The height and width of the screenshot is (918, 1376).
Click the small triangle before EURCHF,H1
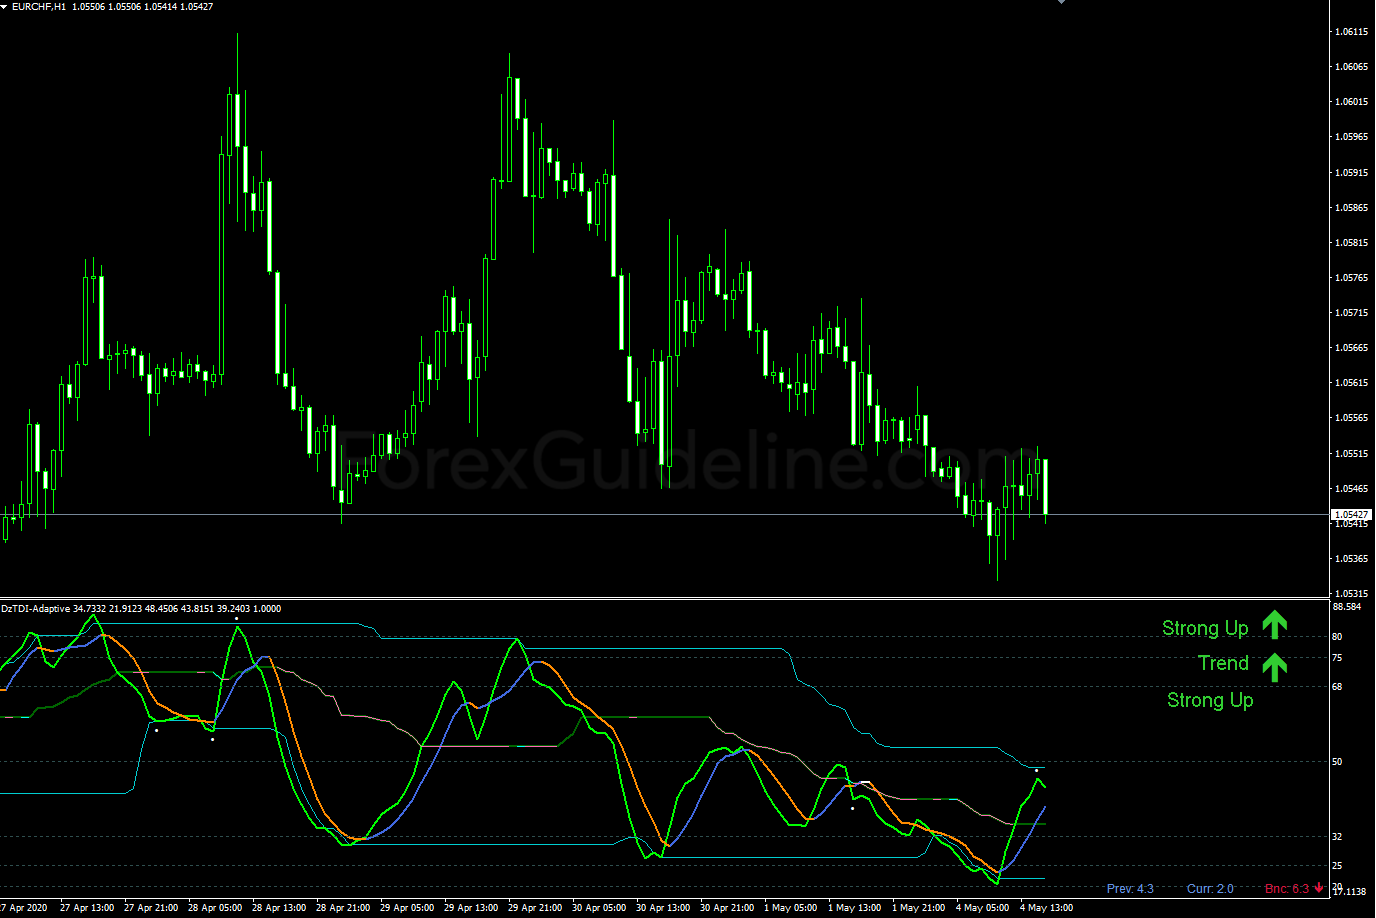4,6
